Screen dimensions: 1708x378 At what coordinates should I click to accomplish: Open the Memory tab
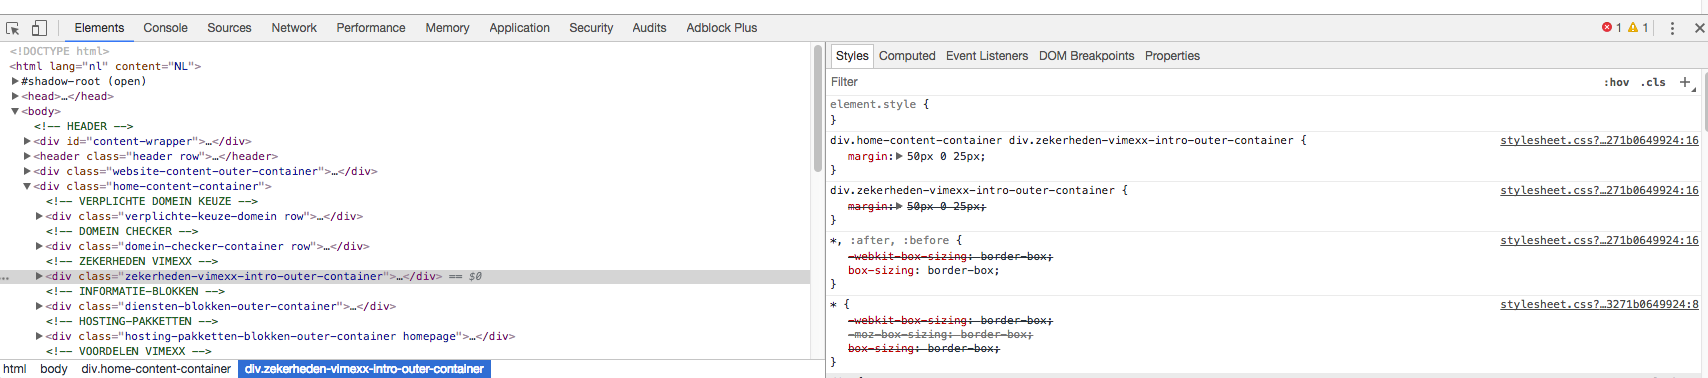(x=447, y=28)
